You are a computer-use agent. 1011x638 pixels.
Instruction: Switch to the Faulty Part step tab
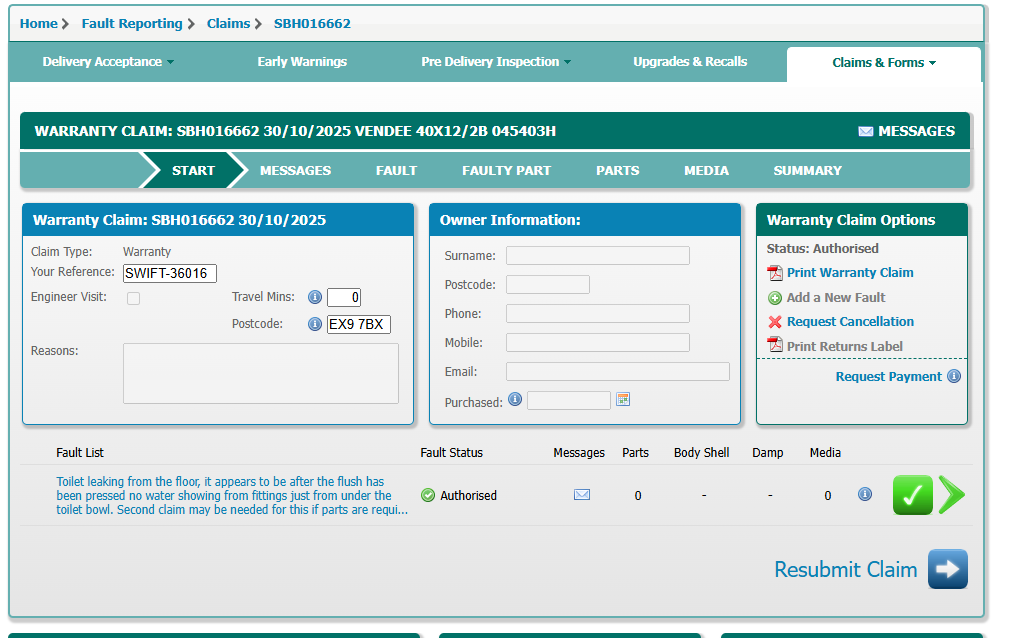506,171
